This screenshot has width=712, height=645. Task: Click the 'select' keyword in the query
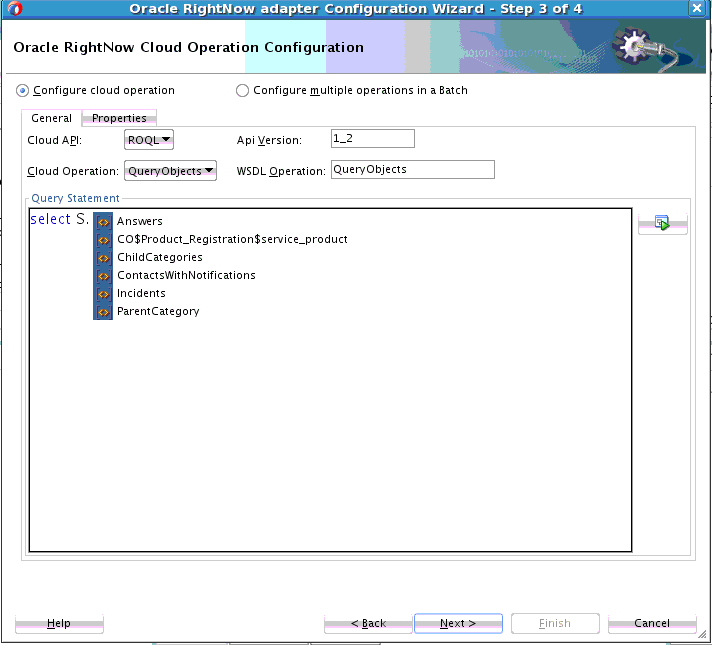tap(50, 219)
